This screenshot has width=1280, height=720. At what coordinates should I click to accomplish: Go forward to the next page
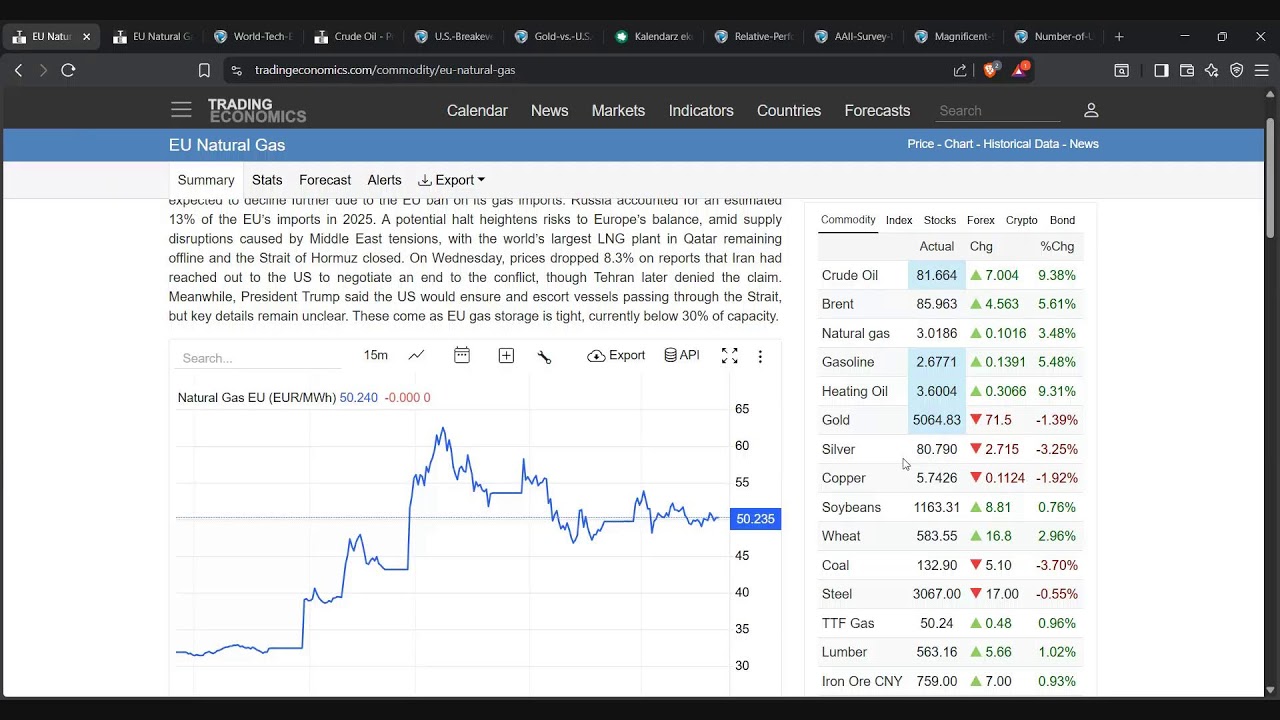[x=43, y=70]
